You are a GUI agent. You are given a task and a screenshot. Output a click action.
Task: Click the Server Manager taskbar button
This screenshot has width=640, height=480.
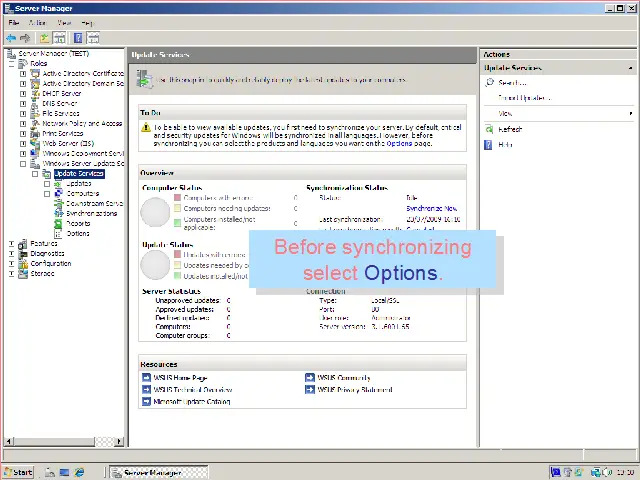(x=159, y=472)
